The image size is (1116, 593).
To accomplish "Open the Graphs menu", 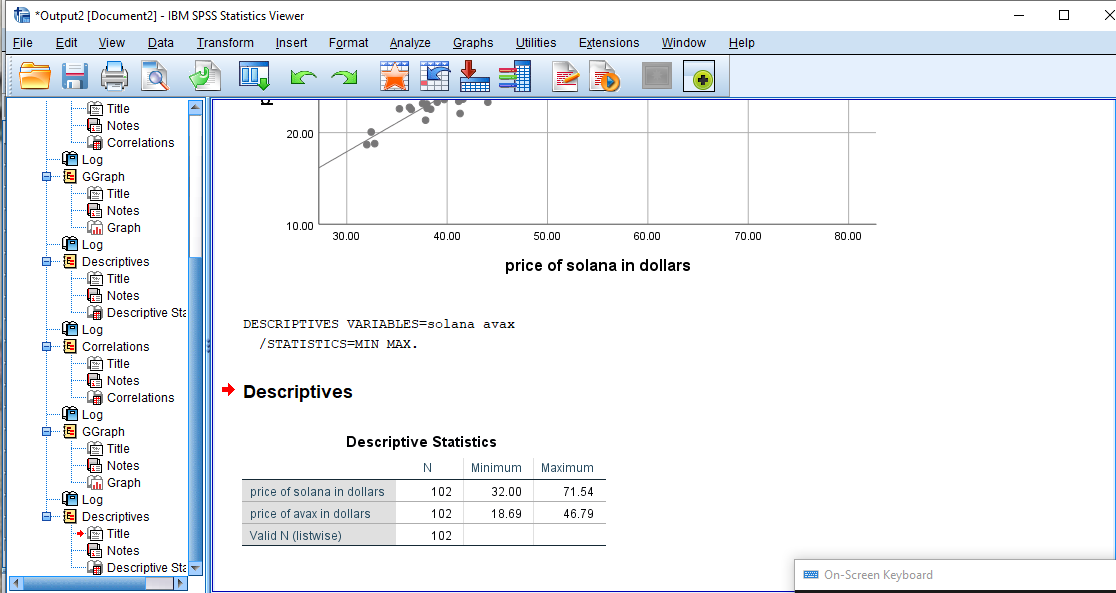I will point(473,43).
